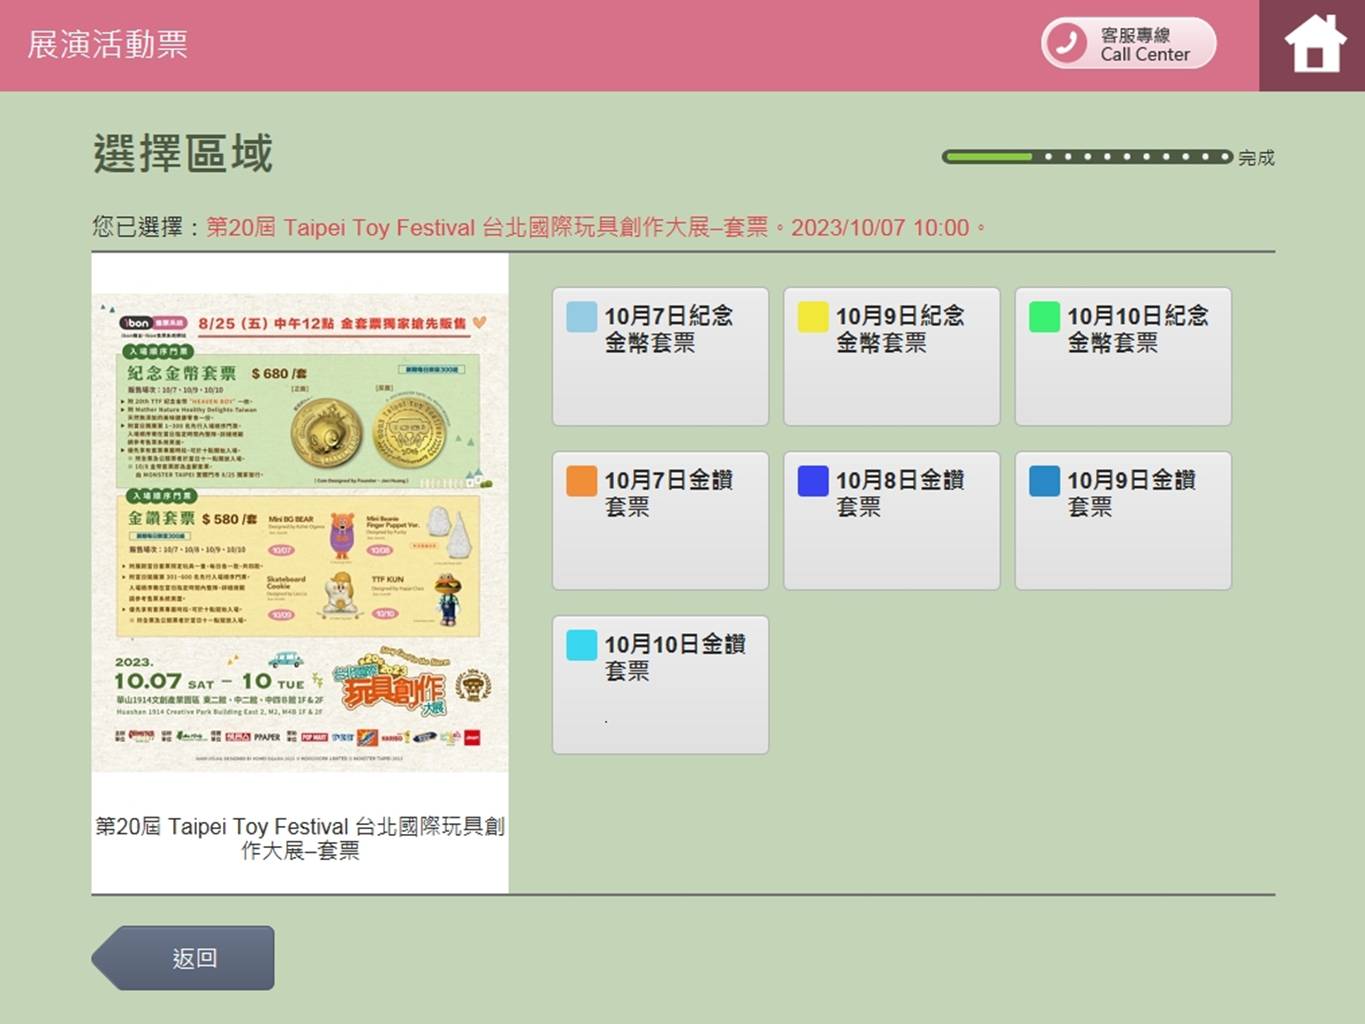Click the 選擇區域 heading
This screenshot has height=1024, width=1365.
pos(183,154)
